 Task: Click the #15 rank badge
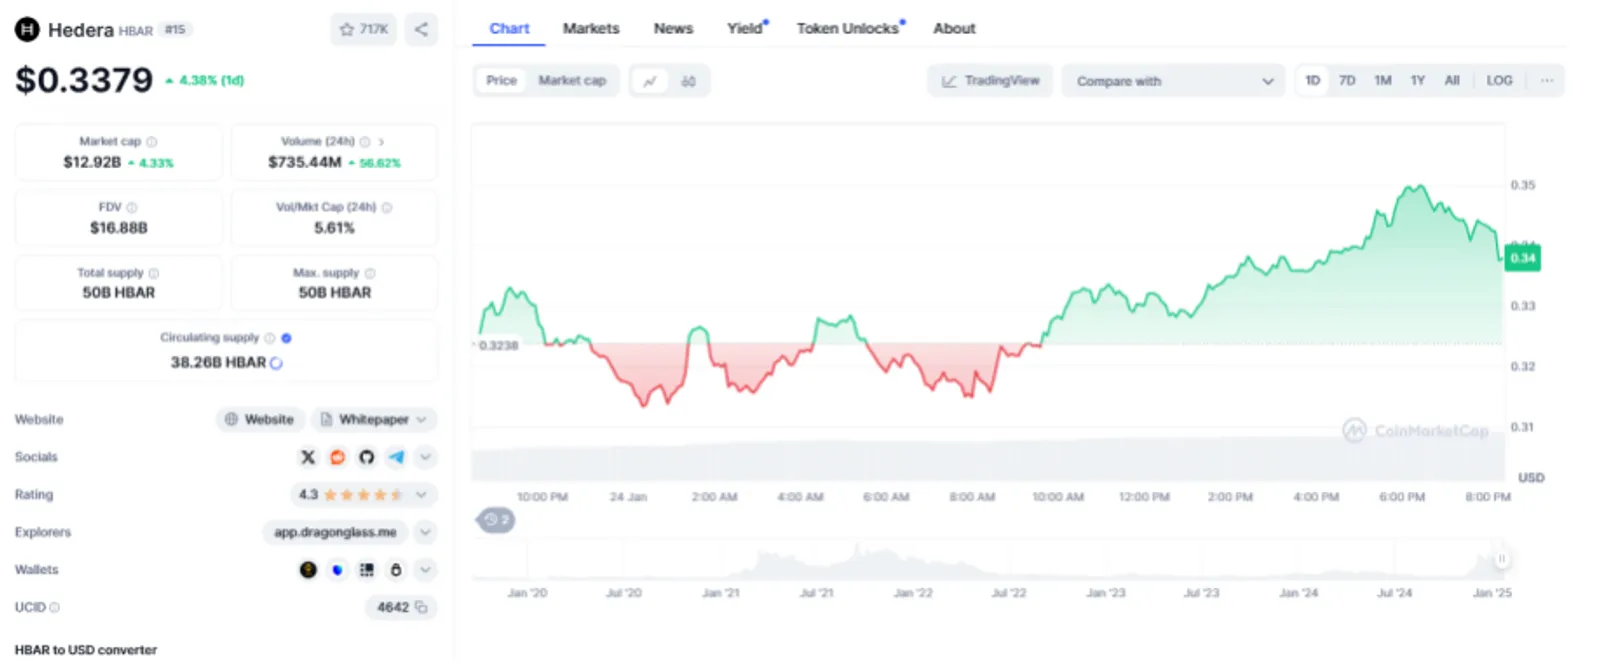[x=175, y=30]
